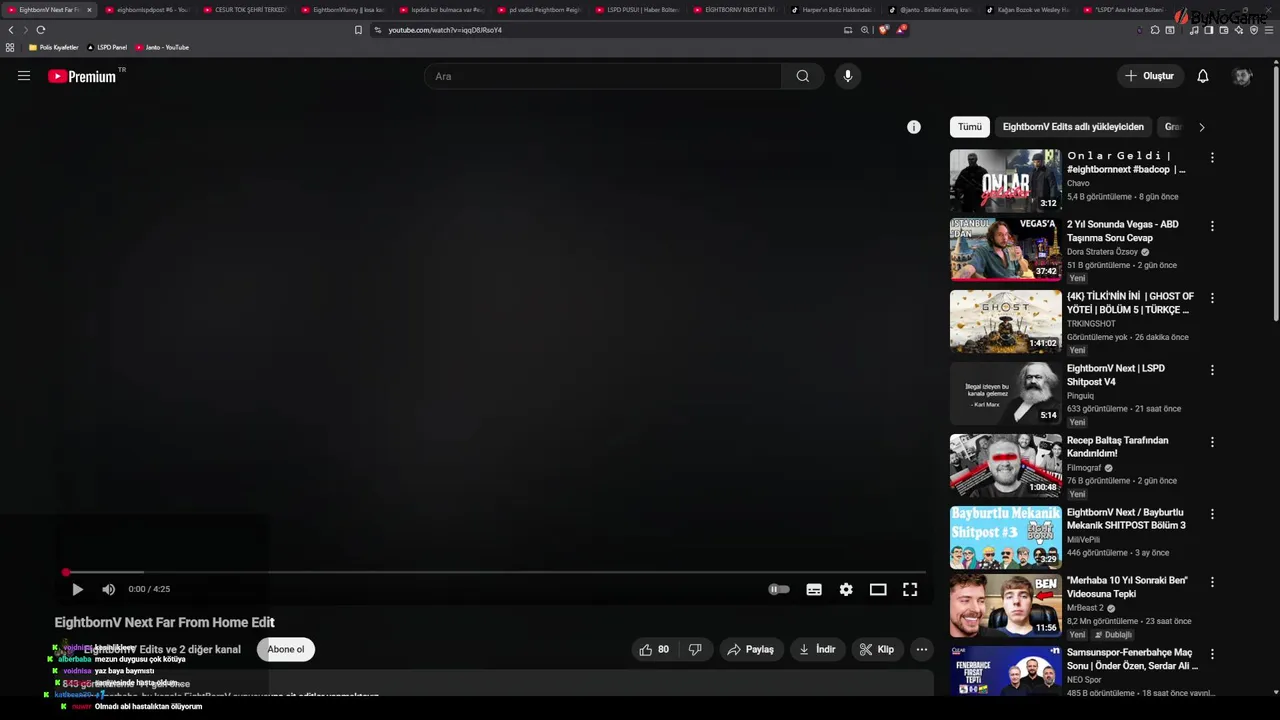Click the video progress bar
This screenshot has height=720, width=1280.
[495, 572]
